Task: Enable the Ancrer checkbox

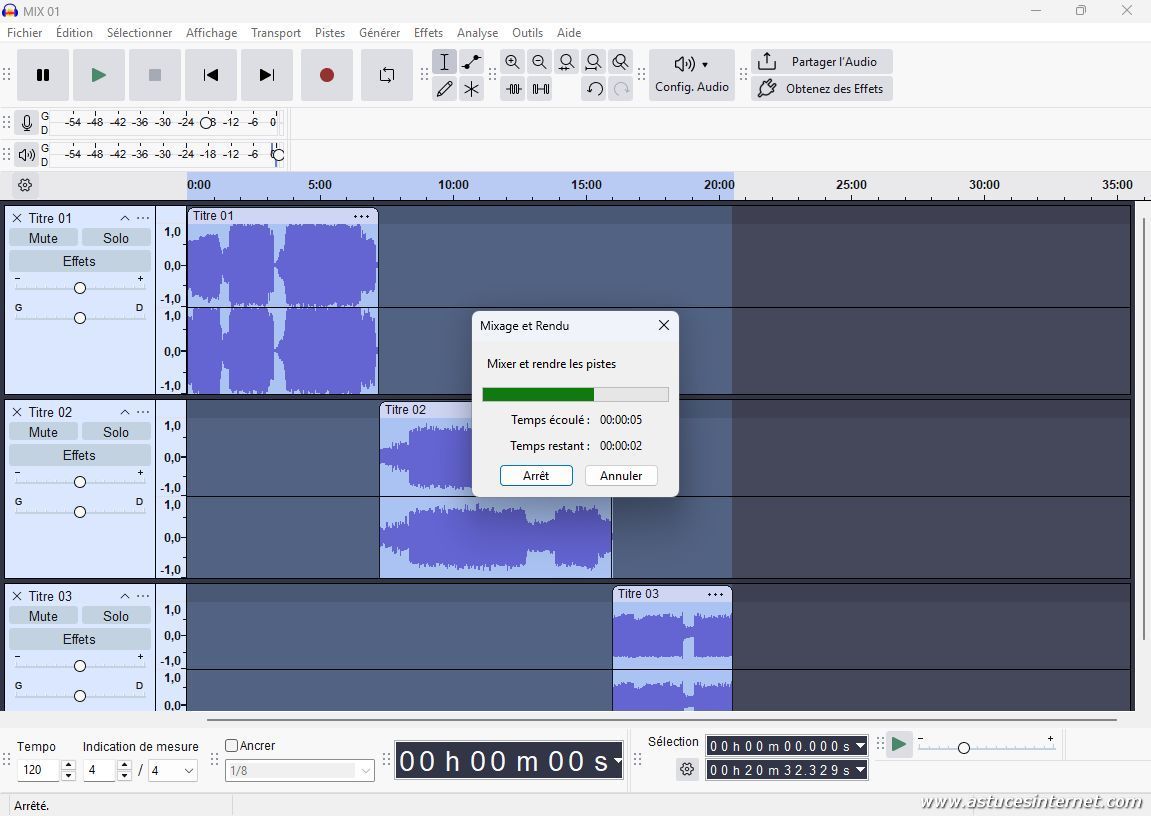Action: [x=232, y=746]
